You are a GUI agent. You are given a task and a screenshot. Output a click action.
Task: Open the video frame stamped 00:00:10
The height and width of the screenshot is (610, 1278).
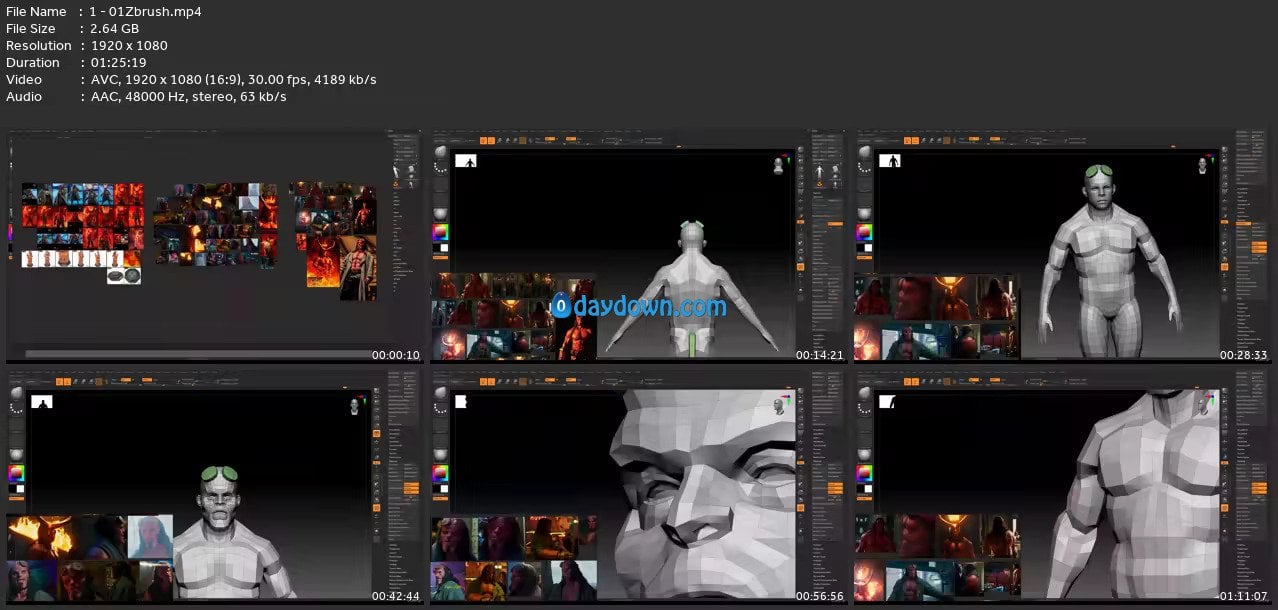(214, 245)
